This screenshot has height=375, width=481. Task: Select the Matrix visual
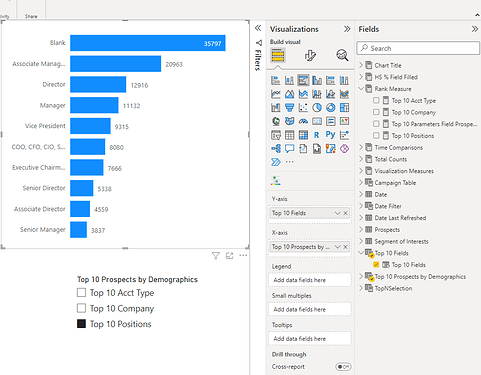coord(303,135)
